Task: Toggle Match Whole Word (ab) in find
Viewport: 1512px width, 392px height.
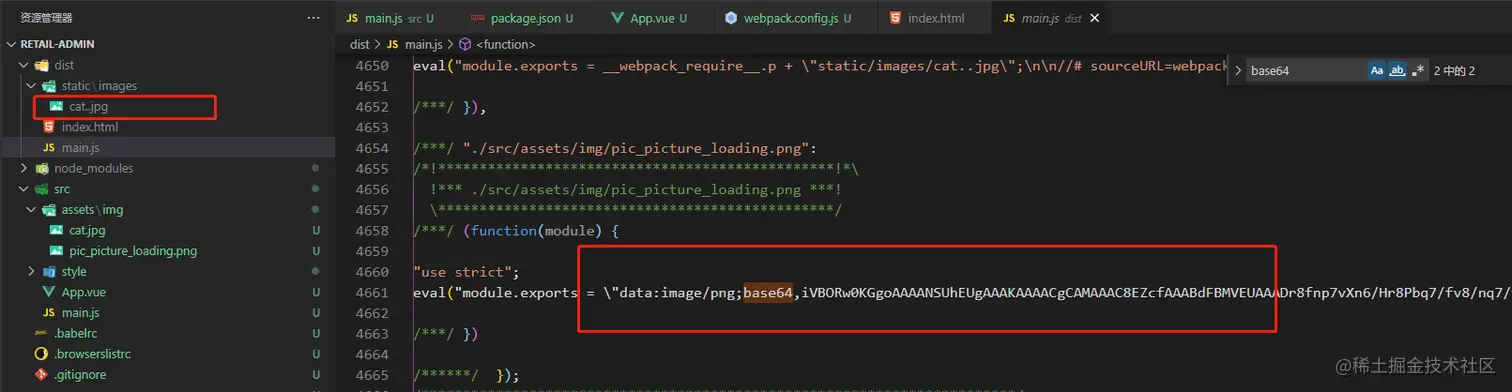Action: (x=1398, y=71)
